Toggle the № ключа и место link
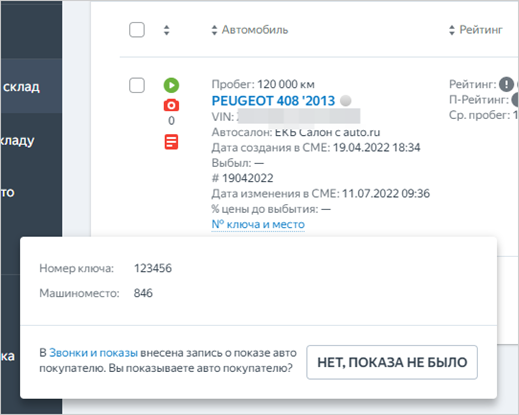 tap(258, 224)
